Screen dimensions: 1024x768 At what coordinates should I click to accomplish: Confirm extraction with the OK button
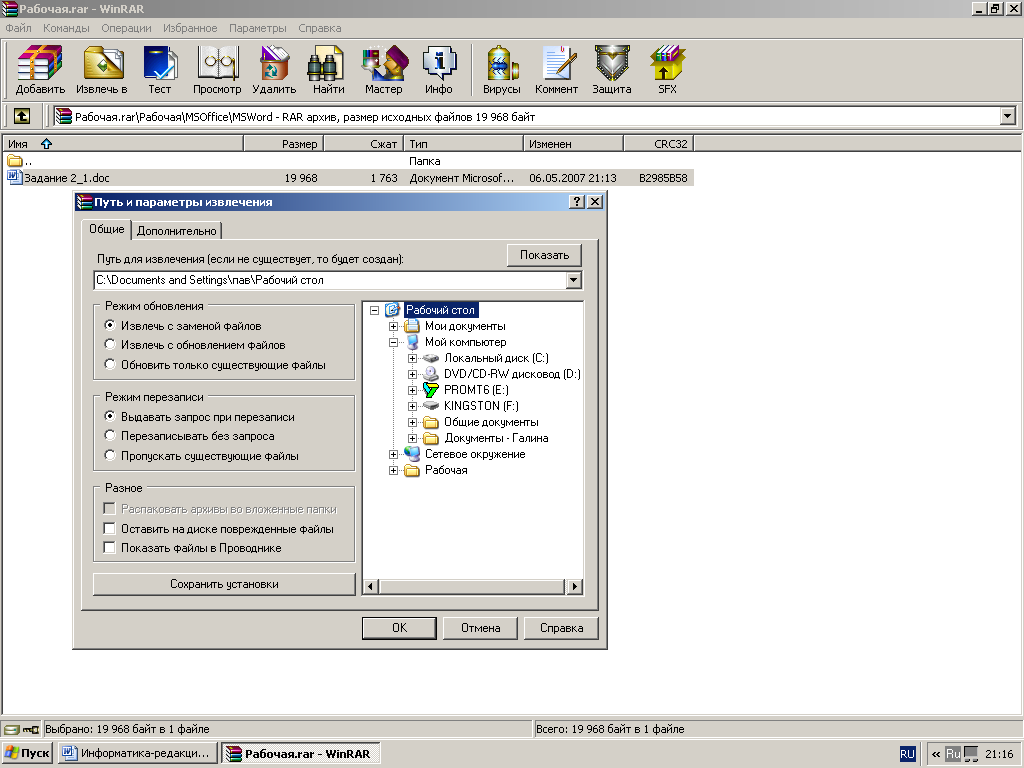[x=399, y=628]
